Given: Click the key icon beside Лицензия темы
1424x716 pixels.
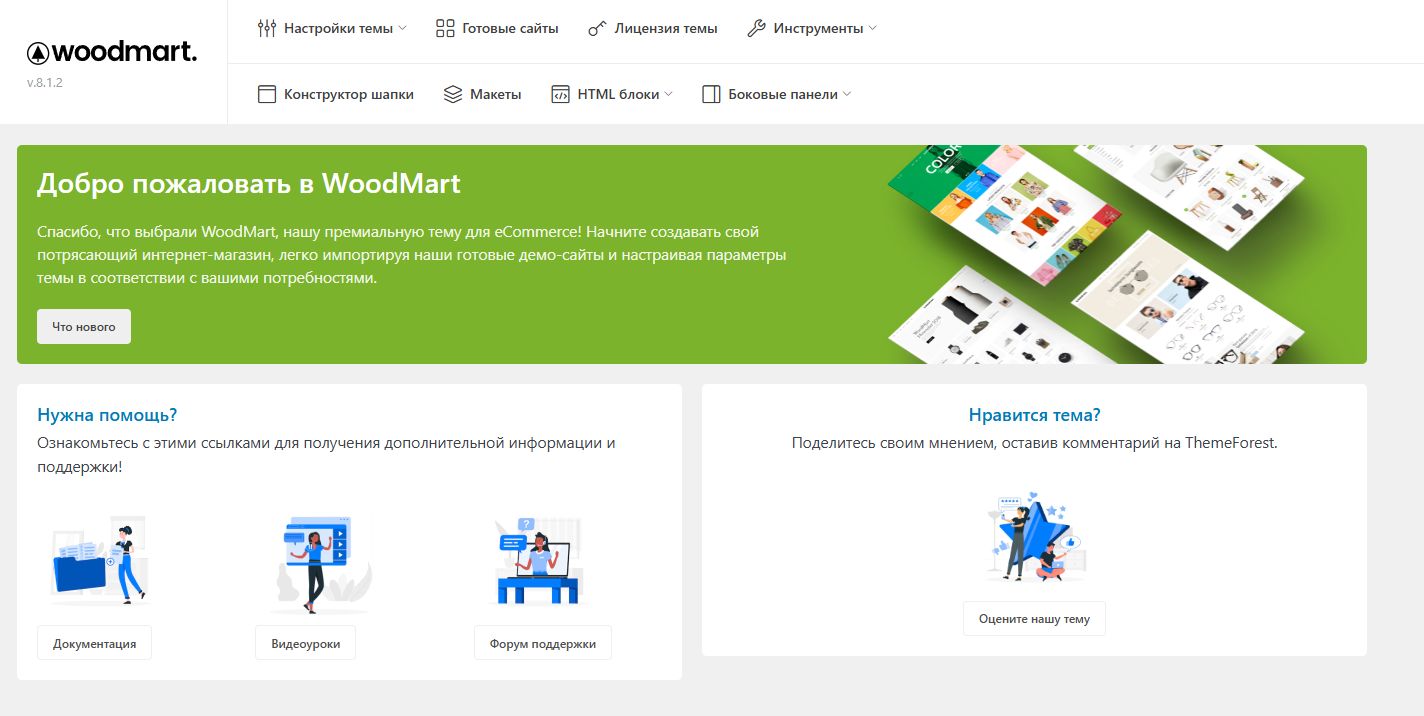Looking at the screenshot, I should [x=597, y=28].
